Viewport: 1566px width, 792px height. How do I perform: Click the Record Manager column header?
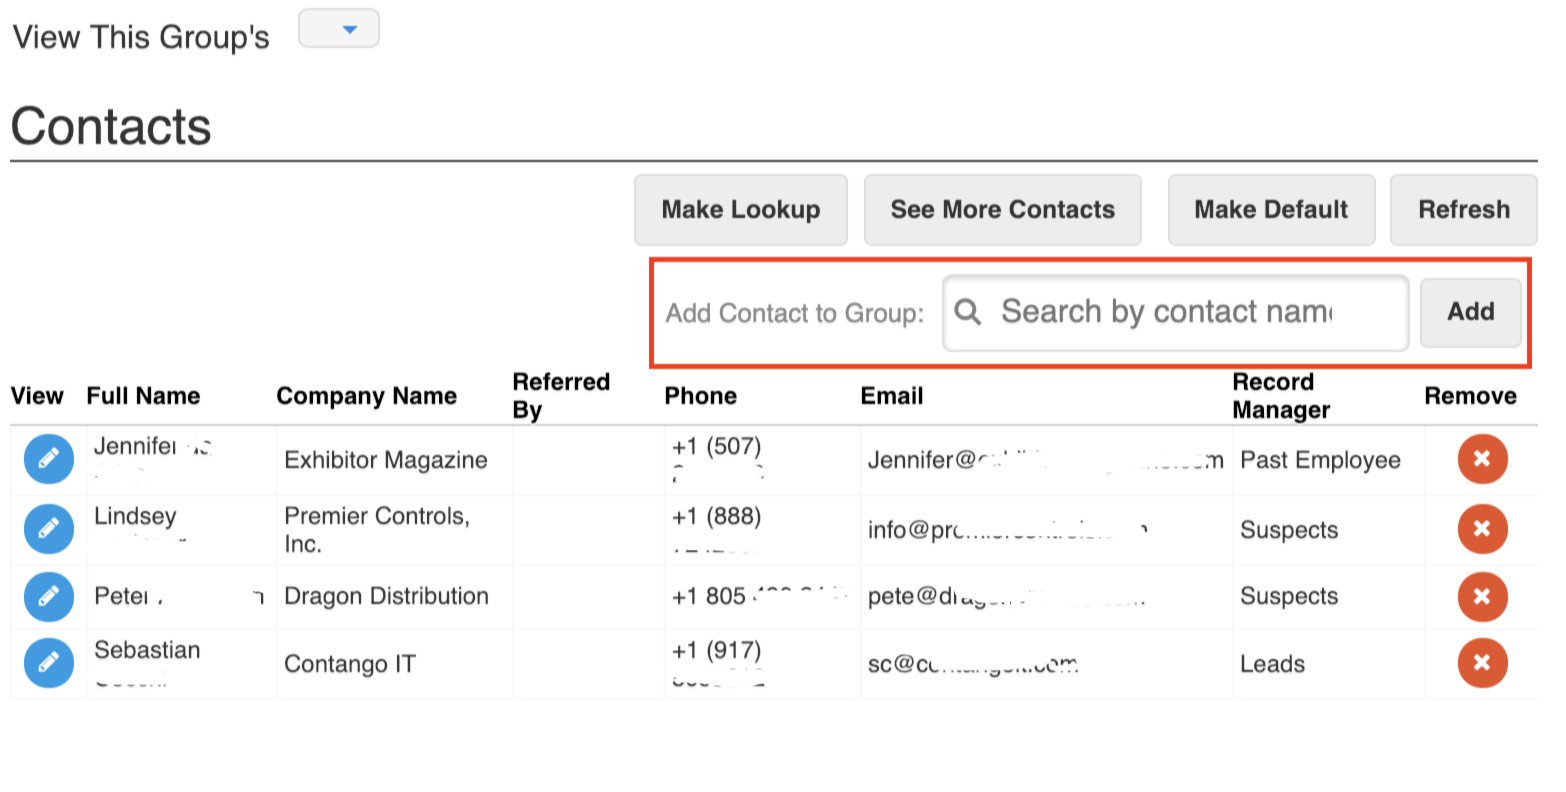pos(1280,396)
